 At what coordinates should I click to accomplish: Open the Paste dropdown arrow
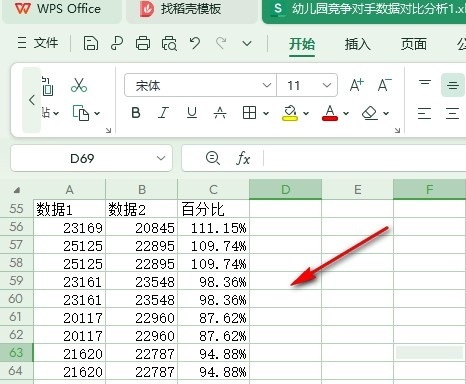coord(56,113)
